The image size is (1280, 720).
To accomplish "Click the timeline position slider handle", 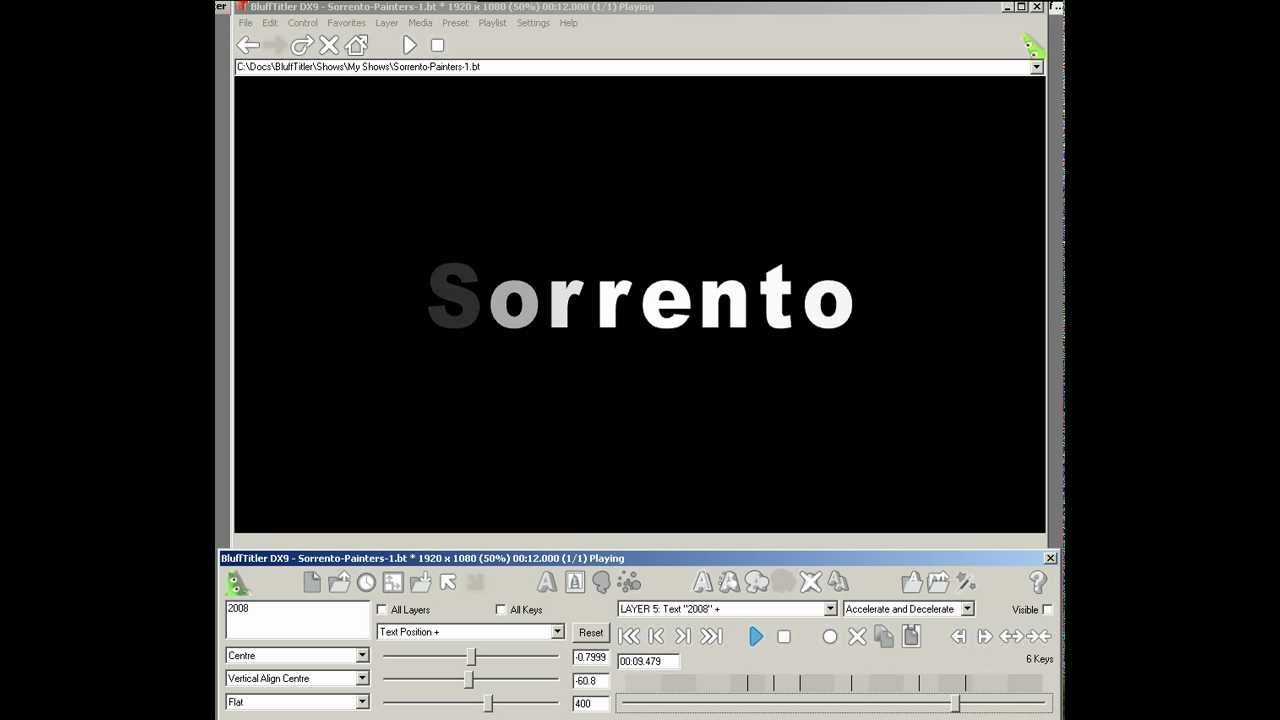I will 956,703.
